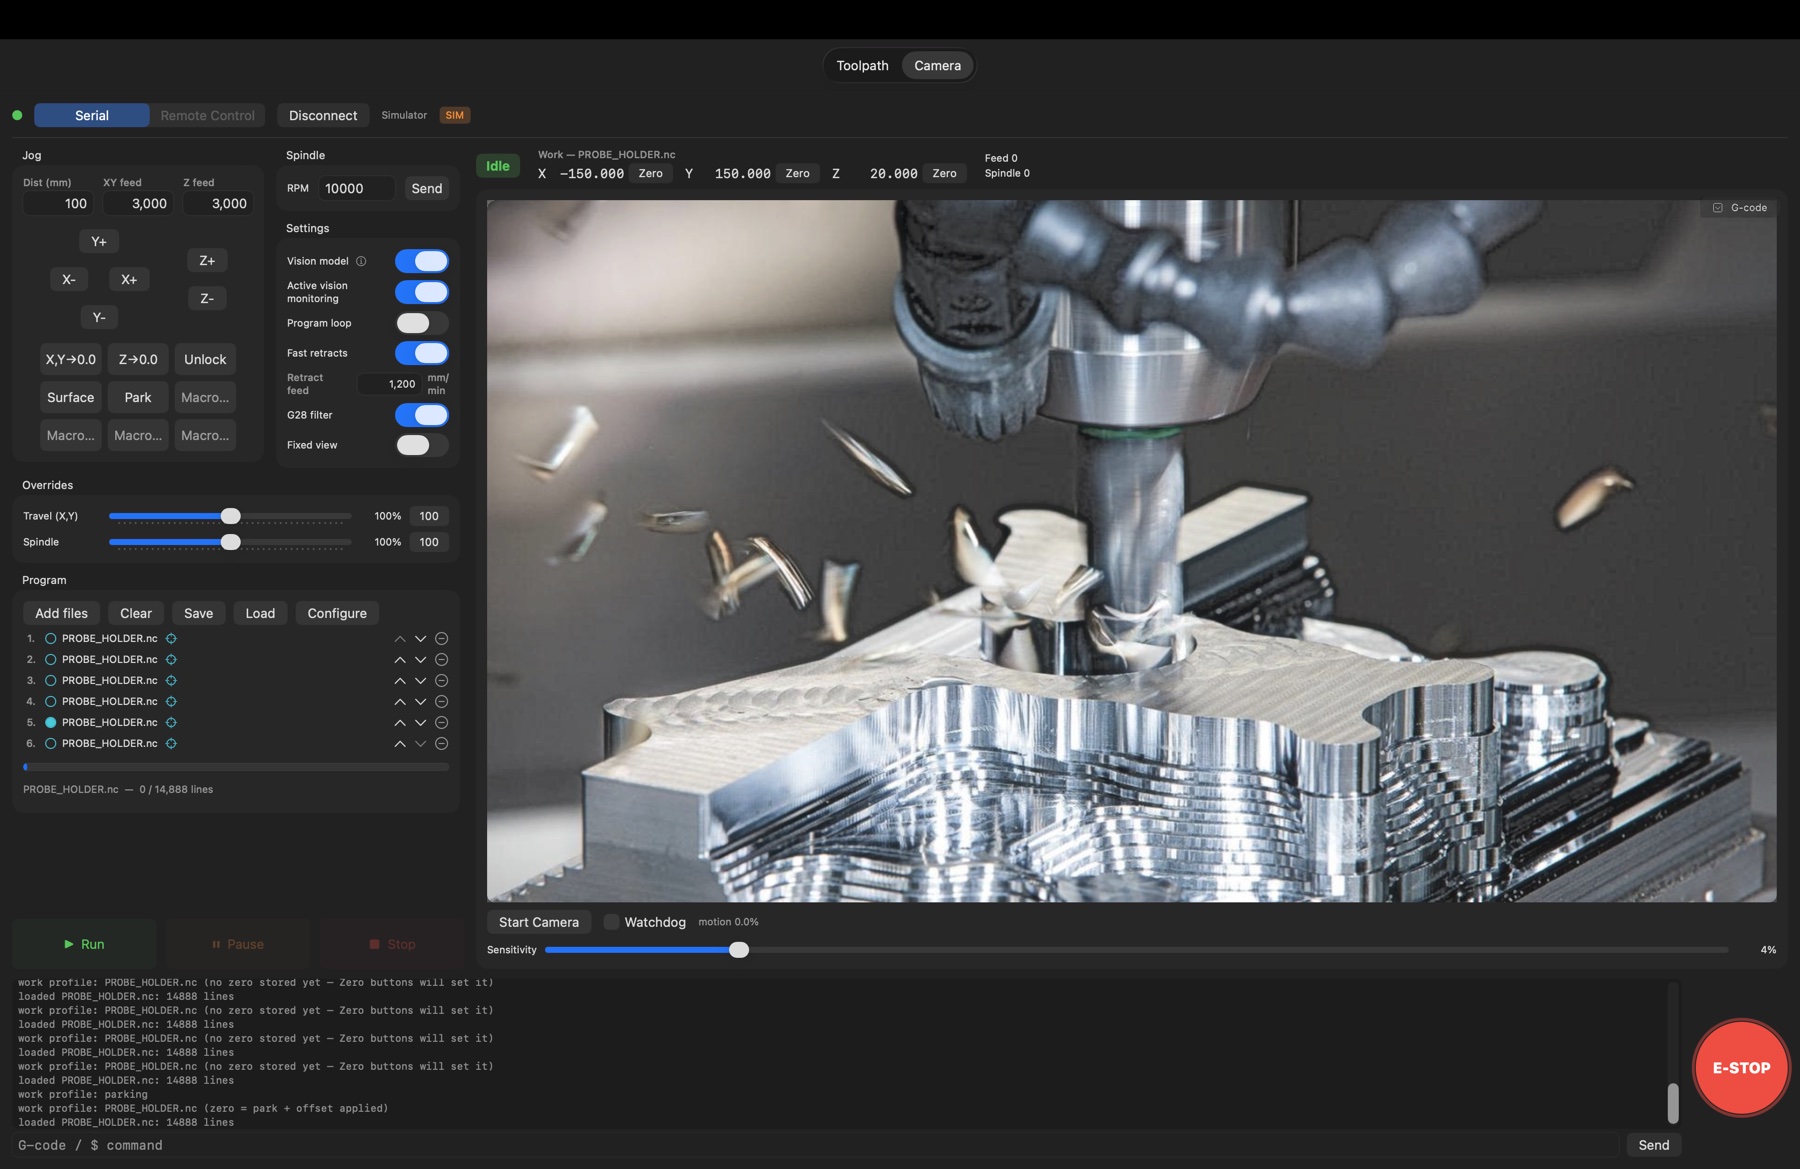Toggle the Vision model switch
Image resolution: width=1800 pixels, height=1169 pixels.
pyautogui.click(x=422, y=261)
